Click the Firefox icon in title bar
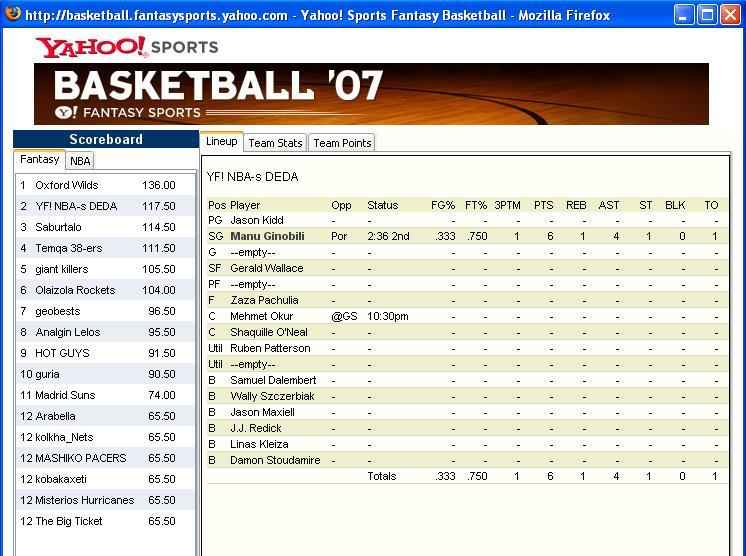 12,14
